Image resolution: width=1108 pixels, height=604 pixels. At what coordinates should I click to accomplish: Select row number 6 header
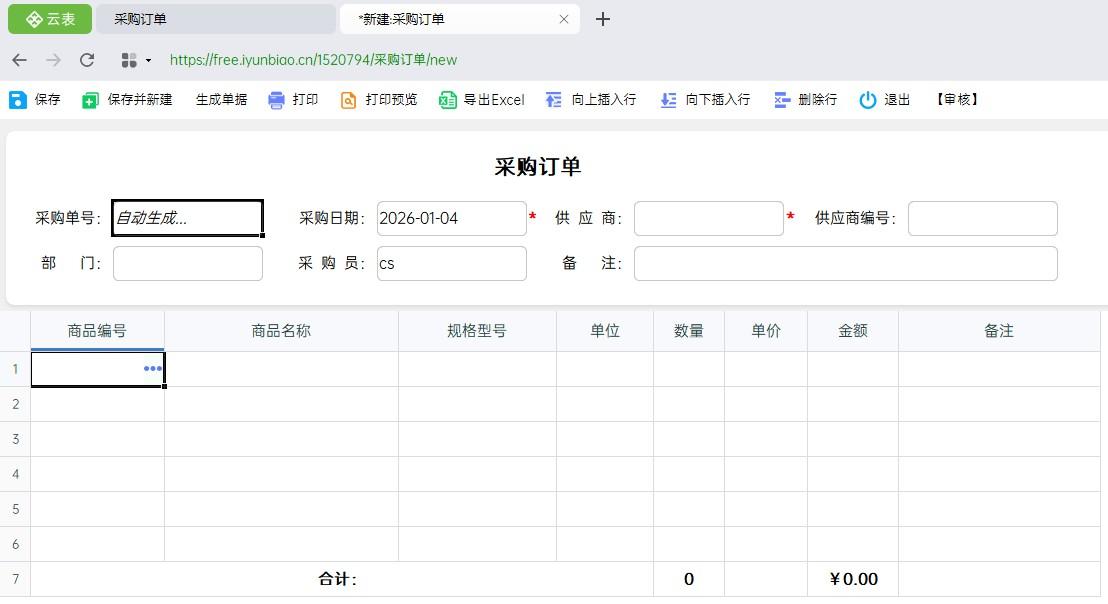15,544
